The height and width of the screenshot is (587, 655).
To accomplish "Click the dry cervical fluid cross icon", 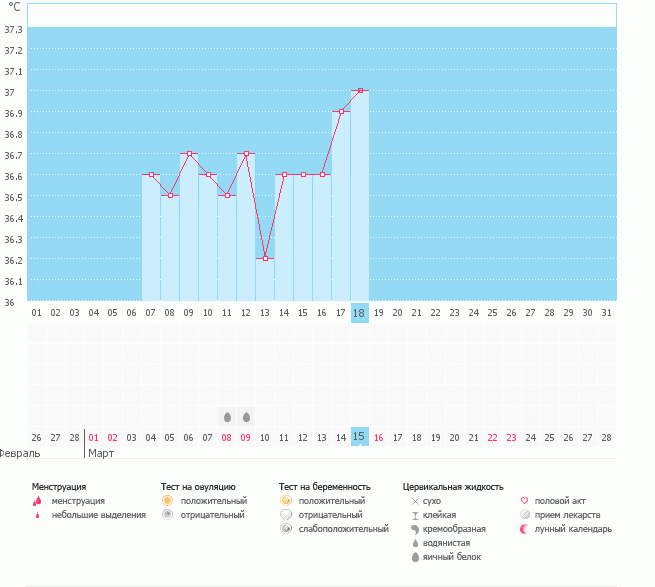I will point(415,501).
